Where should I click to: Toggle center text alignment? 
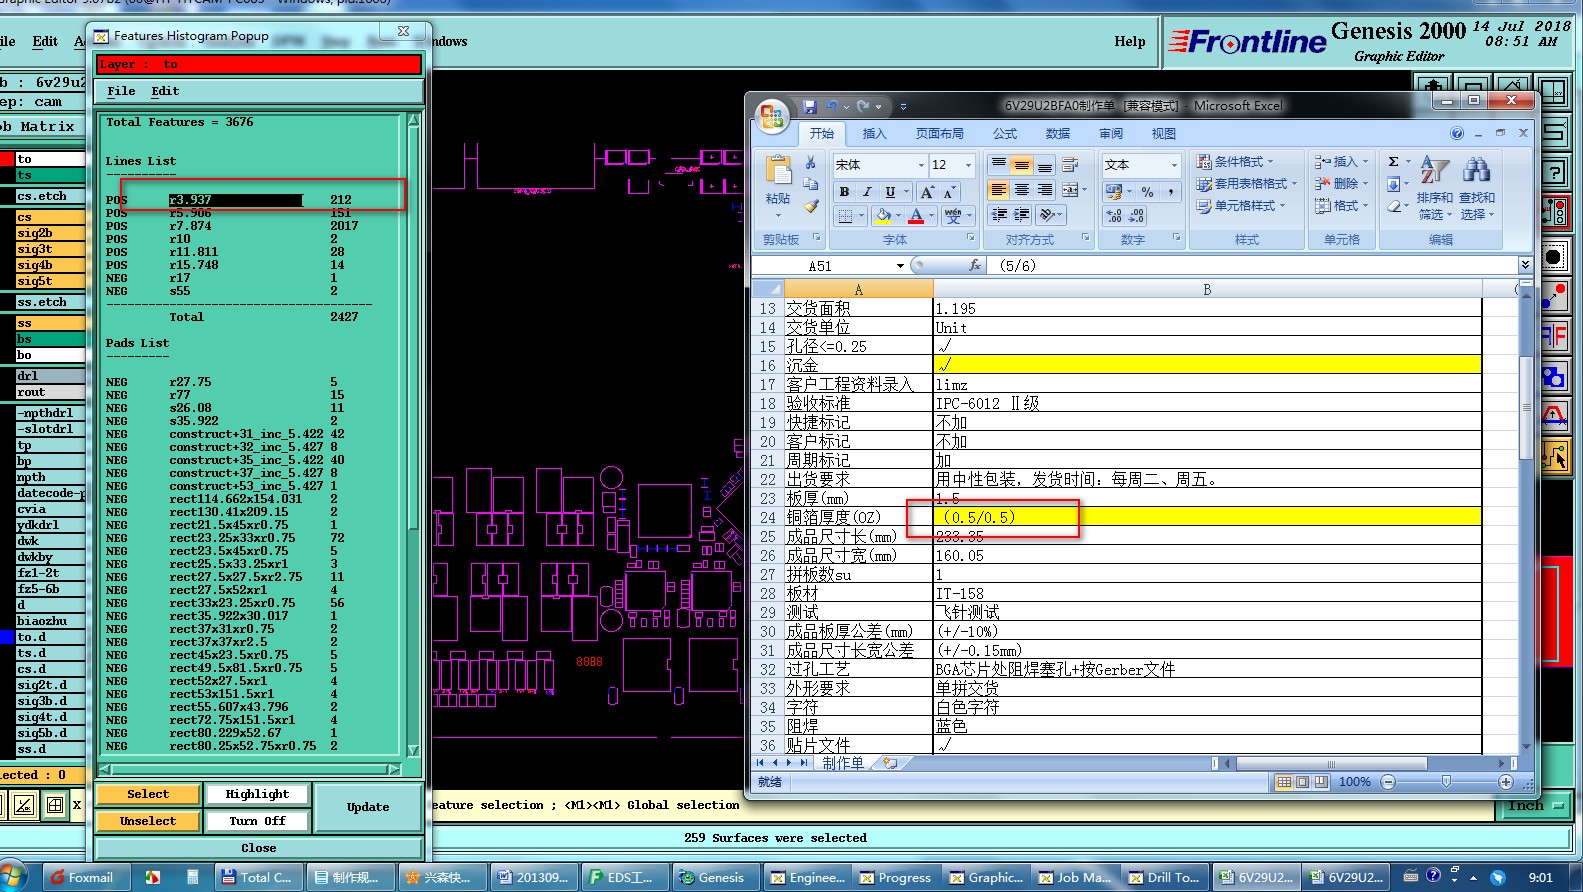(1021, 190)
